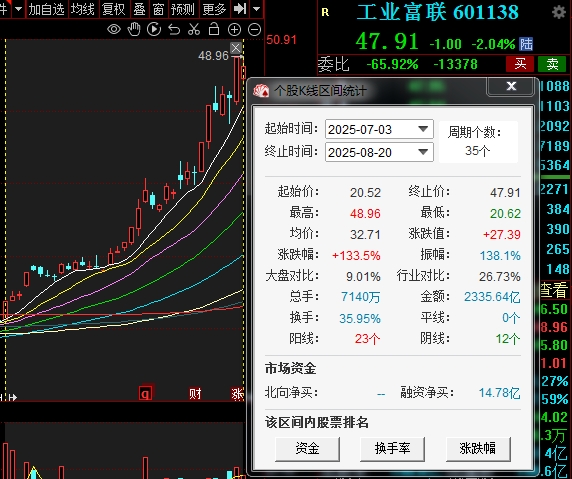Click the play replay icon
The width and height of the screenshot is (572, 479).
tap(154, 29)
